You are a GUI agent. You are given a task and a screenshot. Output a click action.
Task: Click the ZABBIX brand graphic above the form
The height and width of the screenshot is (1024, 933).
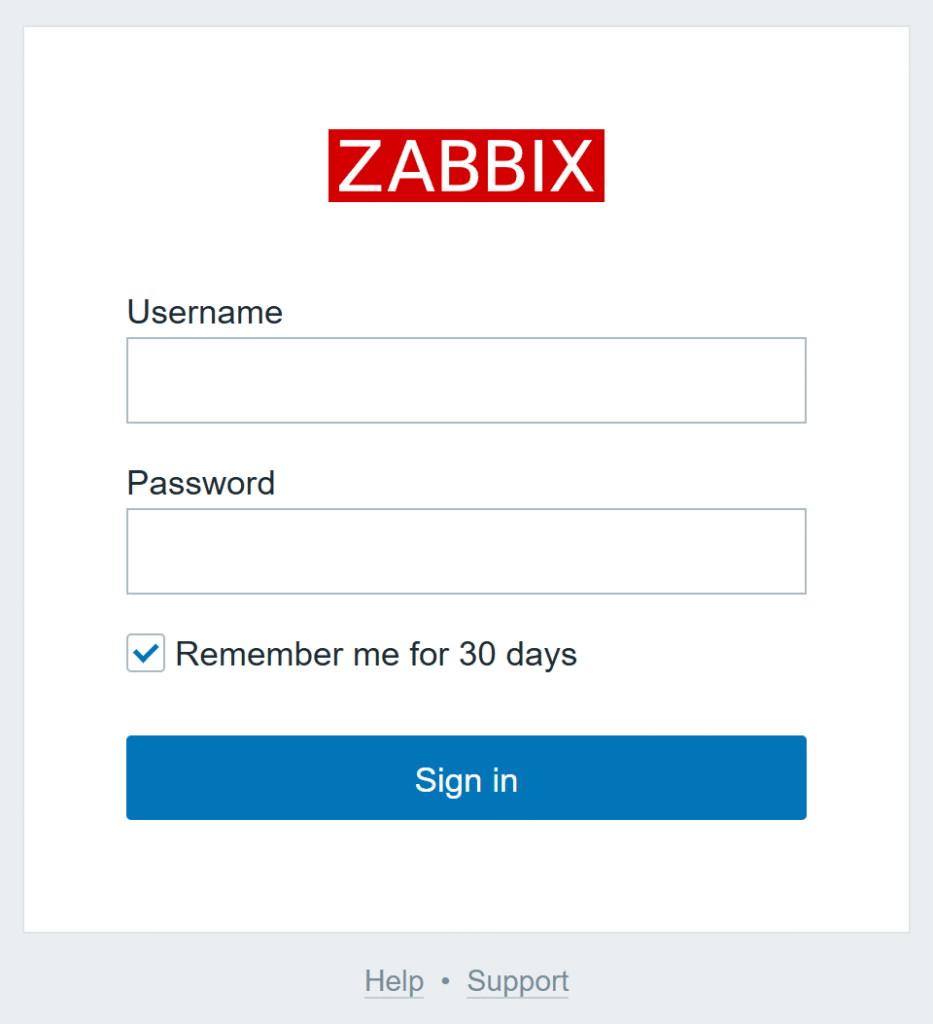click(x=466, y=165)
